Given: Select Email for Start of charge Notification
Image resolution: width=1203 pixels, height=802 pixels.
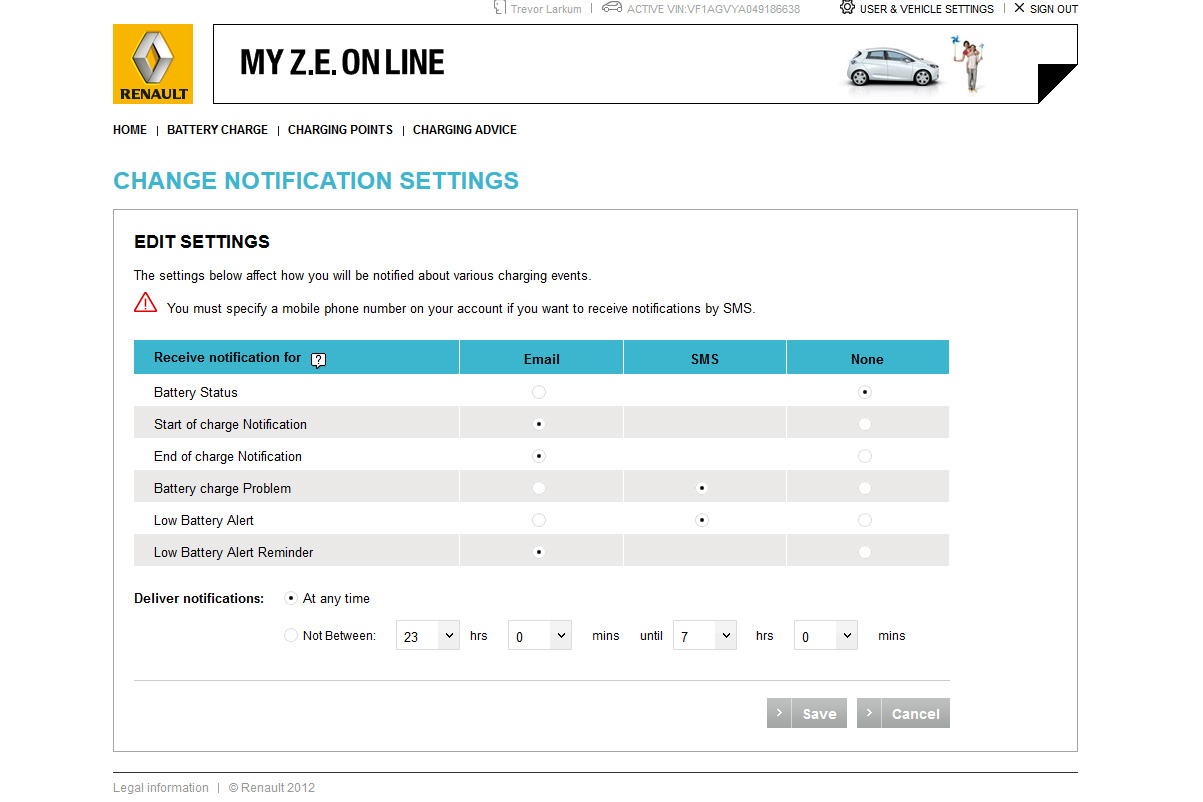Looking at the screenshot, I should pyautogui.click(x=539, y=424).
